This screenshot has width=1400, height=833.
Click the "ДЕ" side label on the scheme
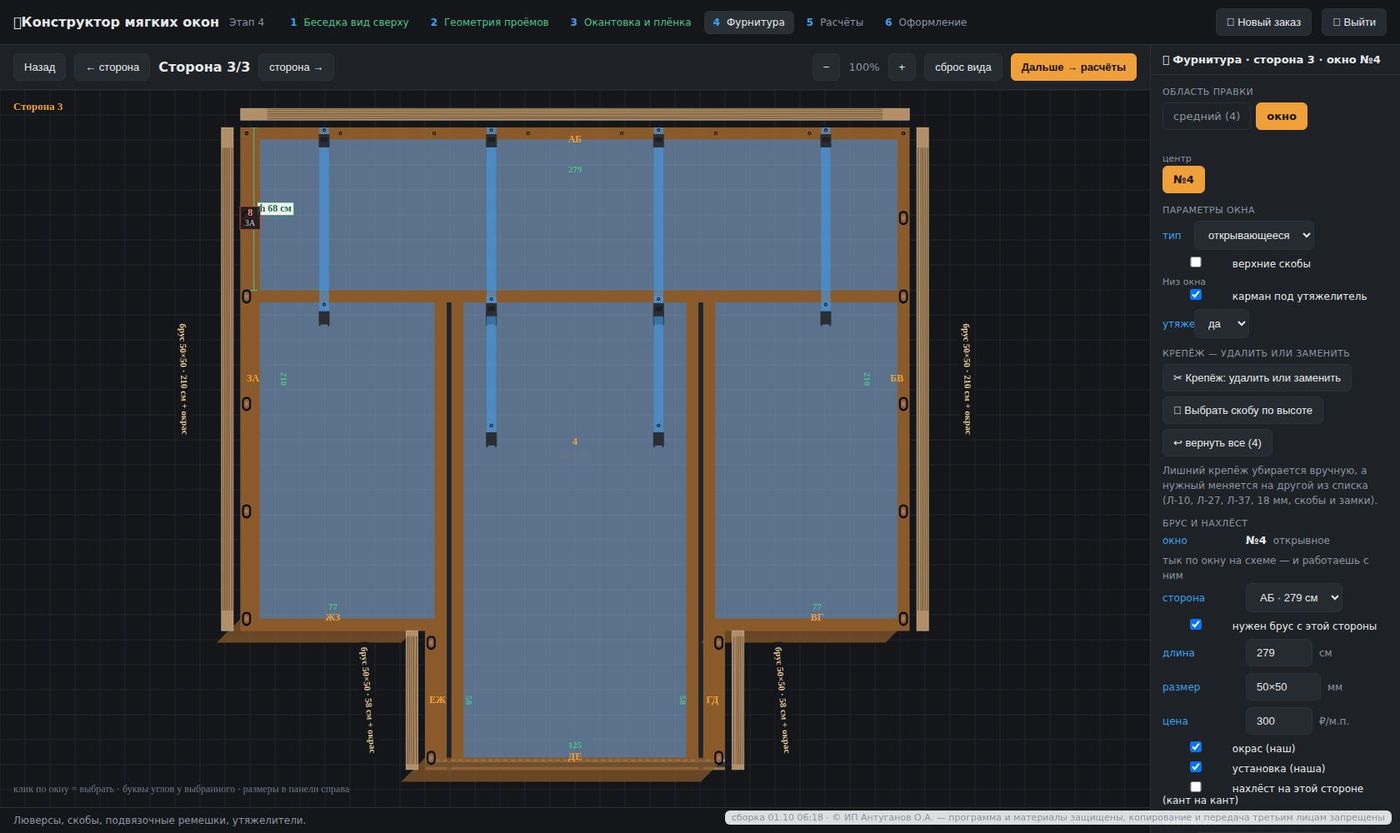click(x=575, y=757)
